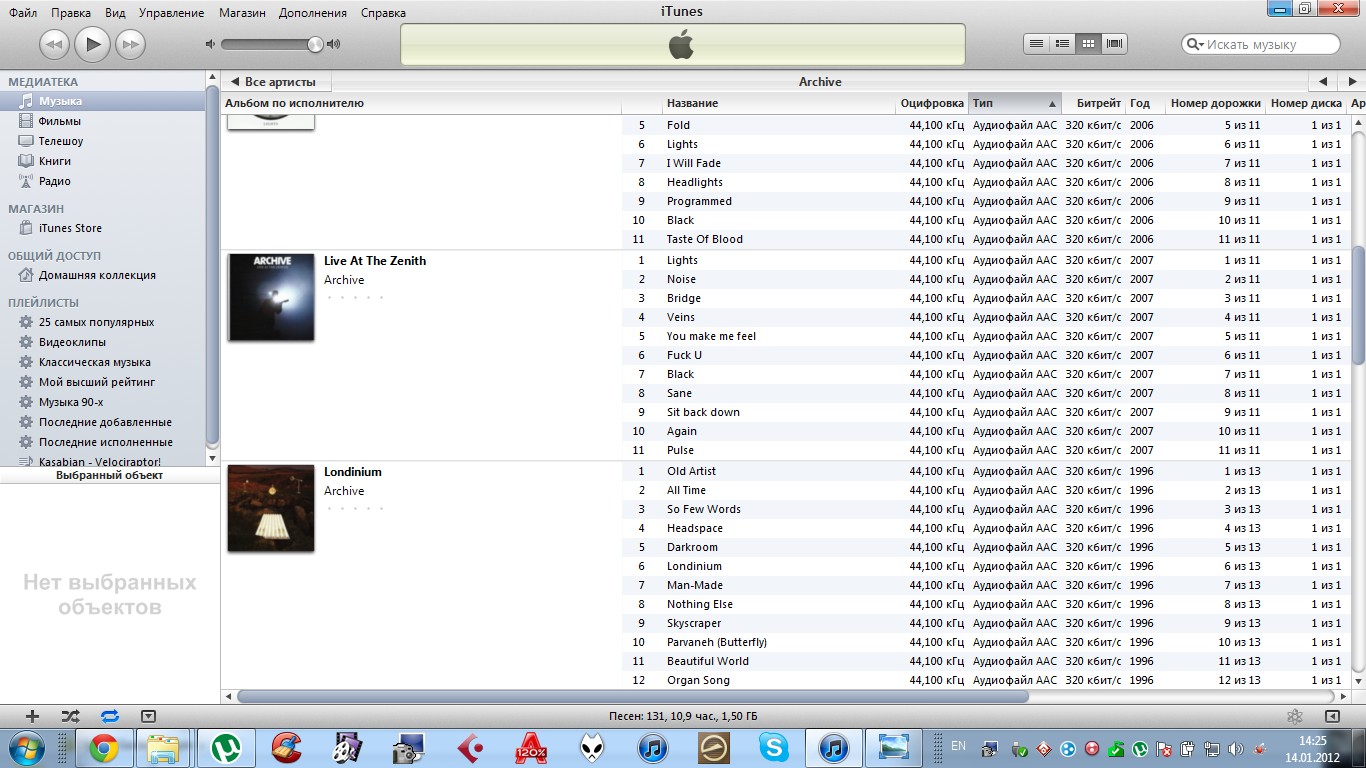This screenshot has width=1366, height=768.
Task: Open uTorrent from the taskbar
Action: click(x=224, y=748)
